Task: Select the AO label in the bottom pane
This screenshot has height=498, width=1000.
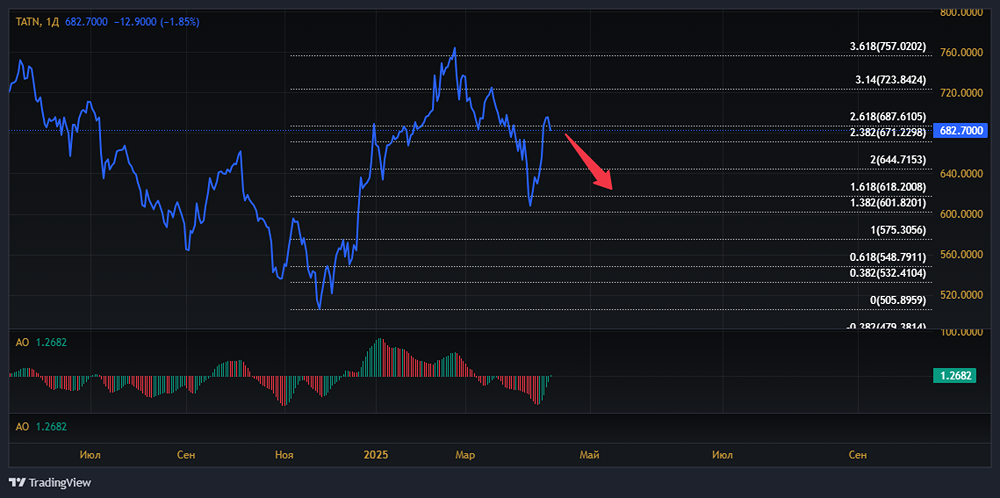Action: pyautogui.click(x=21, y=427)
